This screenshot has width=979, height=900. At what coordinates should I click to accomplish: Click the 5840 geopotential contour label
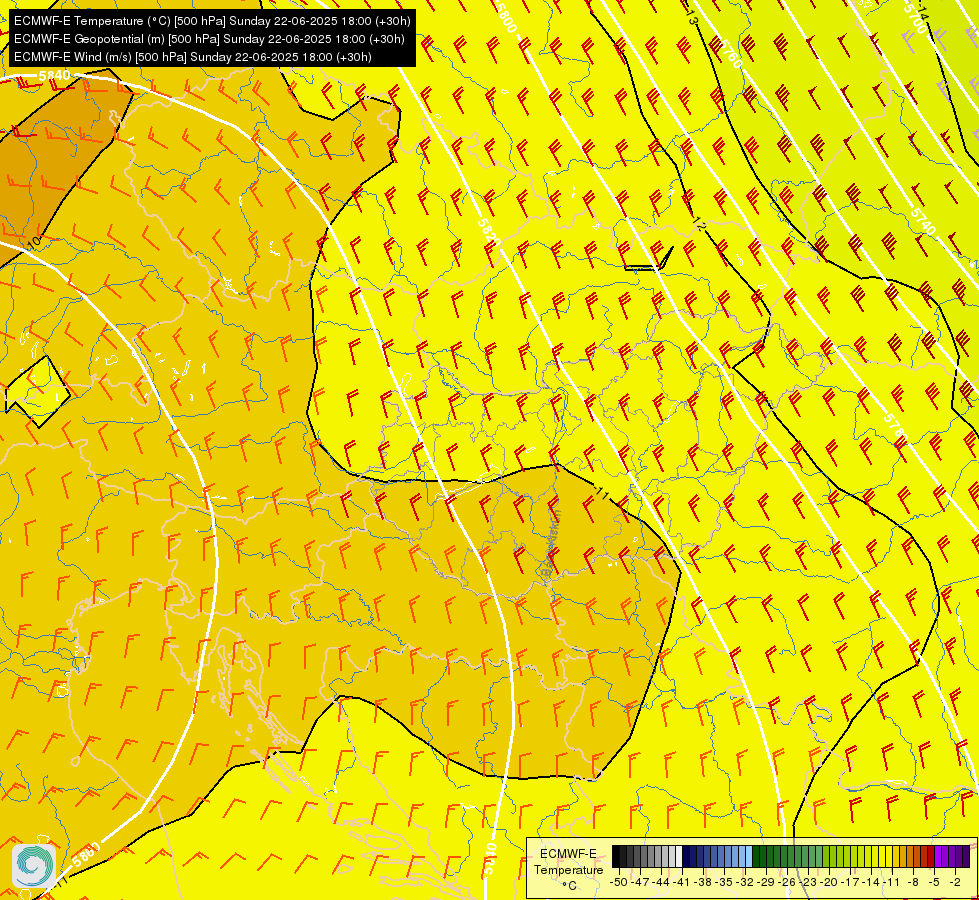pyautogui.click(x=54, y=76)
